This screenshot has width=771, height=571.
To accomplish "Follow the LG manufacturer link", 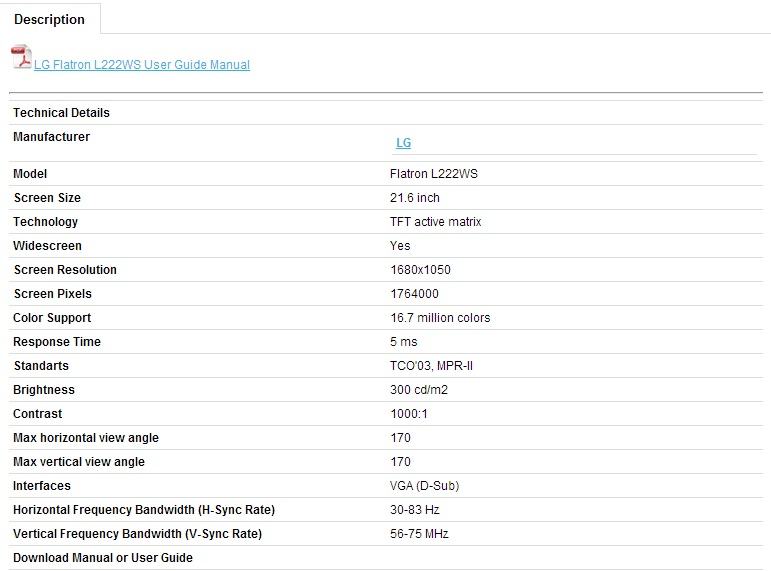I will tap(403, 143).
